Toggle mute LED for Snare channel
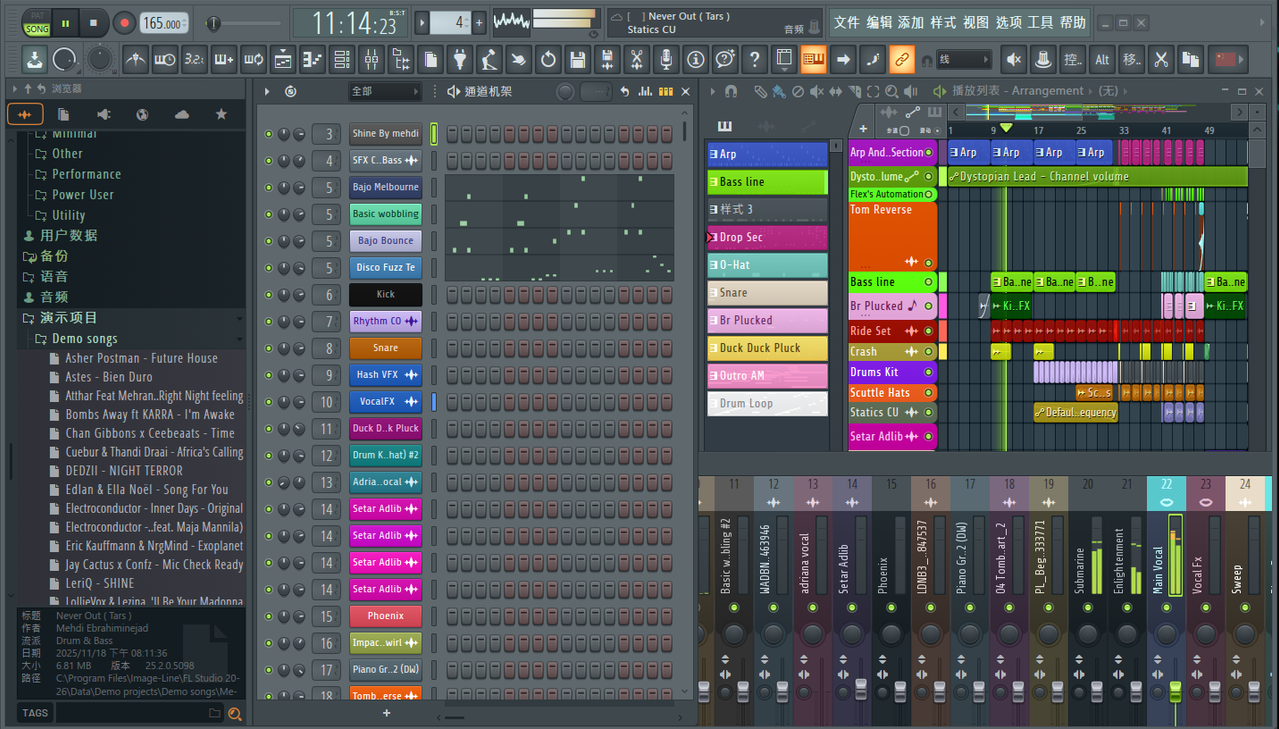Image resolution: width=1279 pixels, height=729 pixels. click(x=268, y=348)
